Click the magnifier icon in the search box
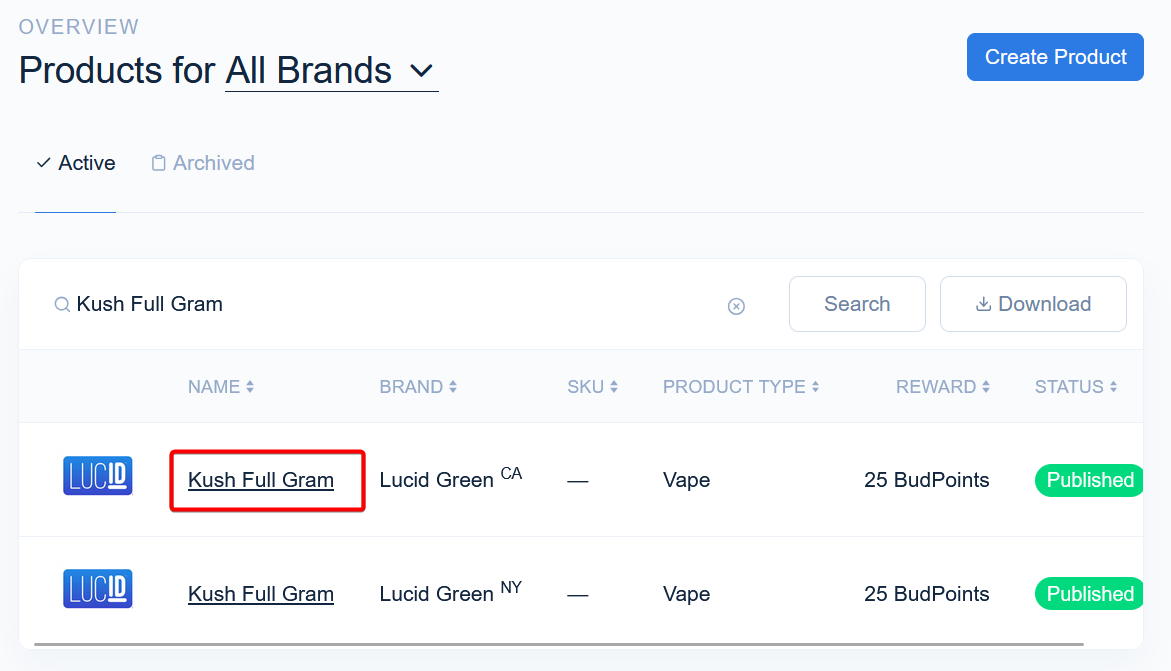The width and height of the screenshot is (1171, 671). tap(62, 305)
